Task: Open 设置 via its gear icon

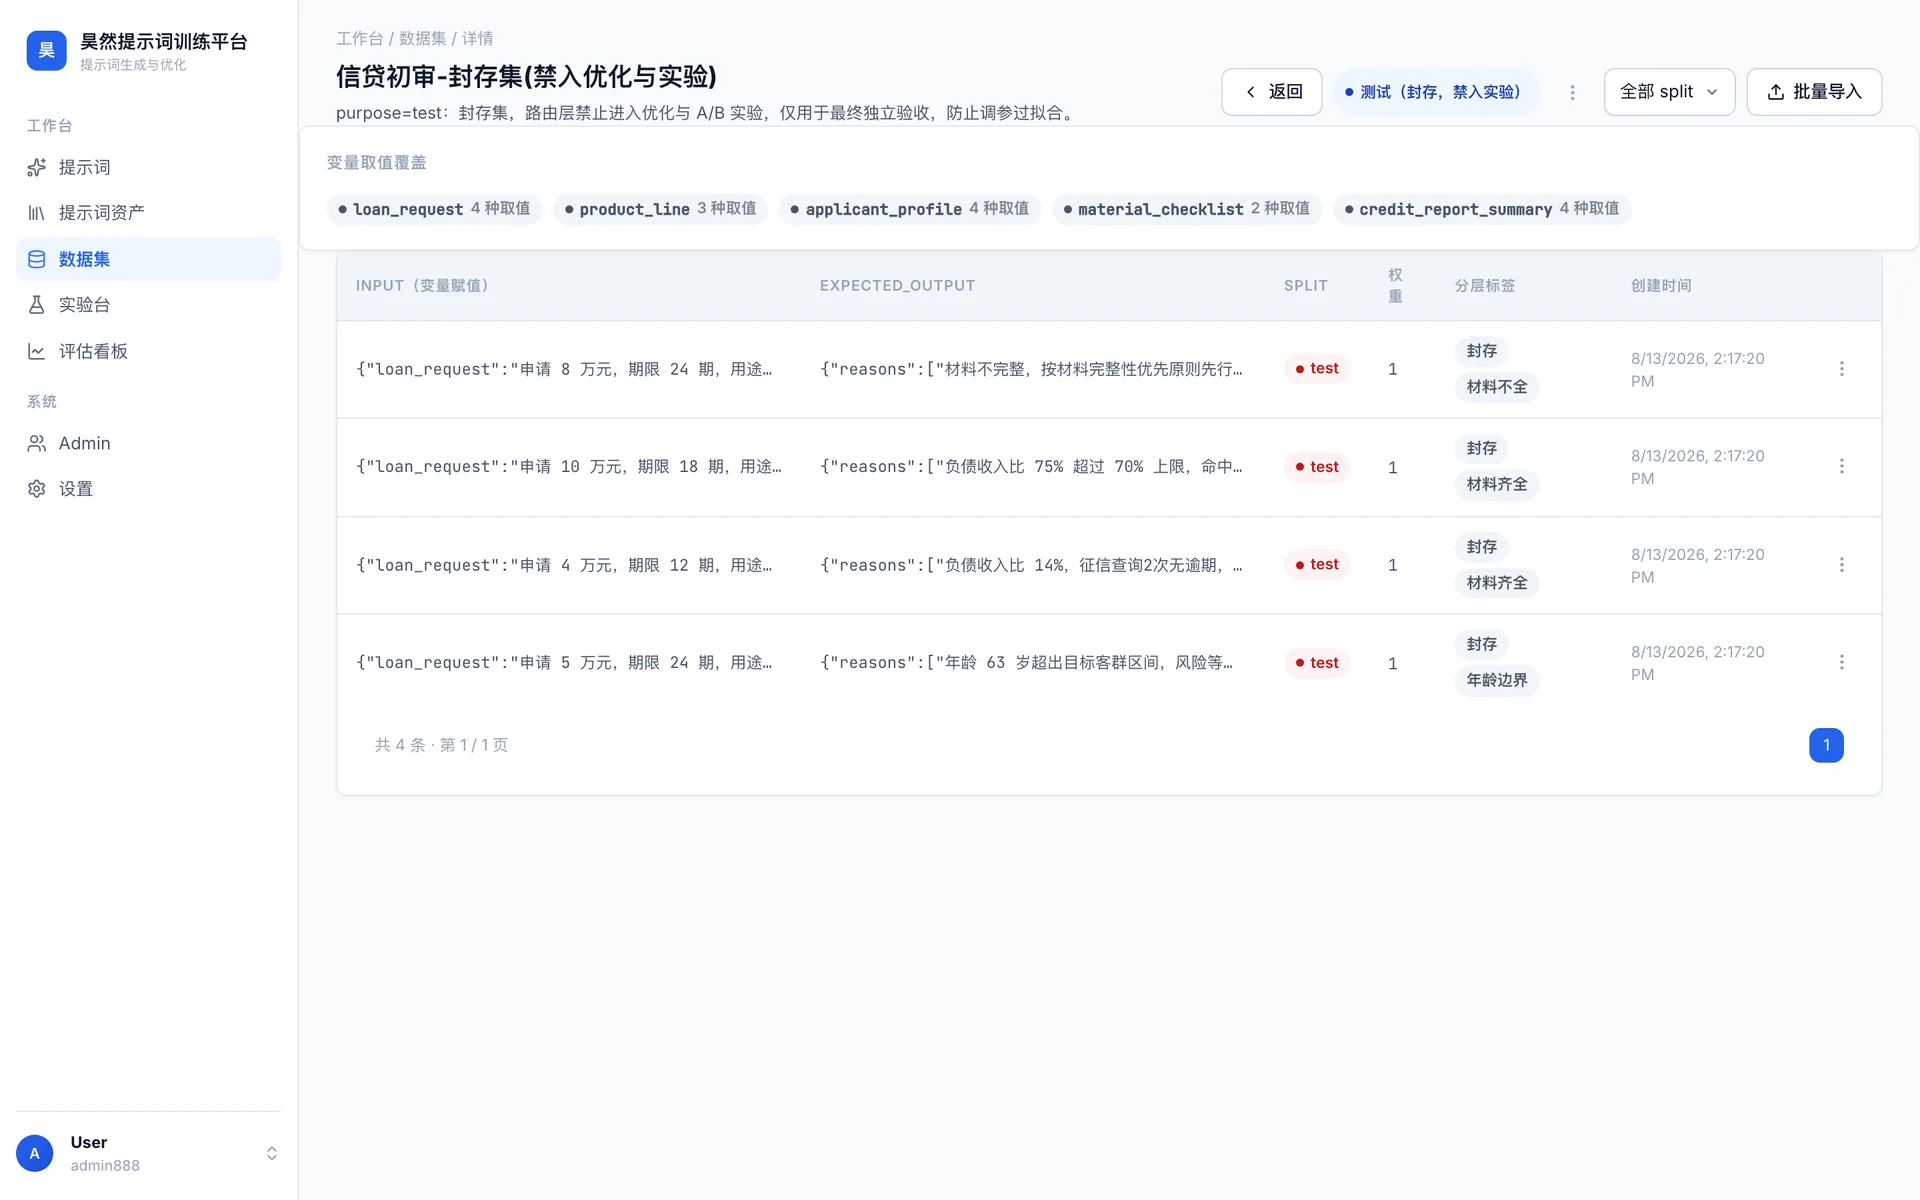Action: (x=37, y=489)
